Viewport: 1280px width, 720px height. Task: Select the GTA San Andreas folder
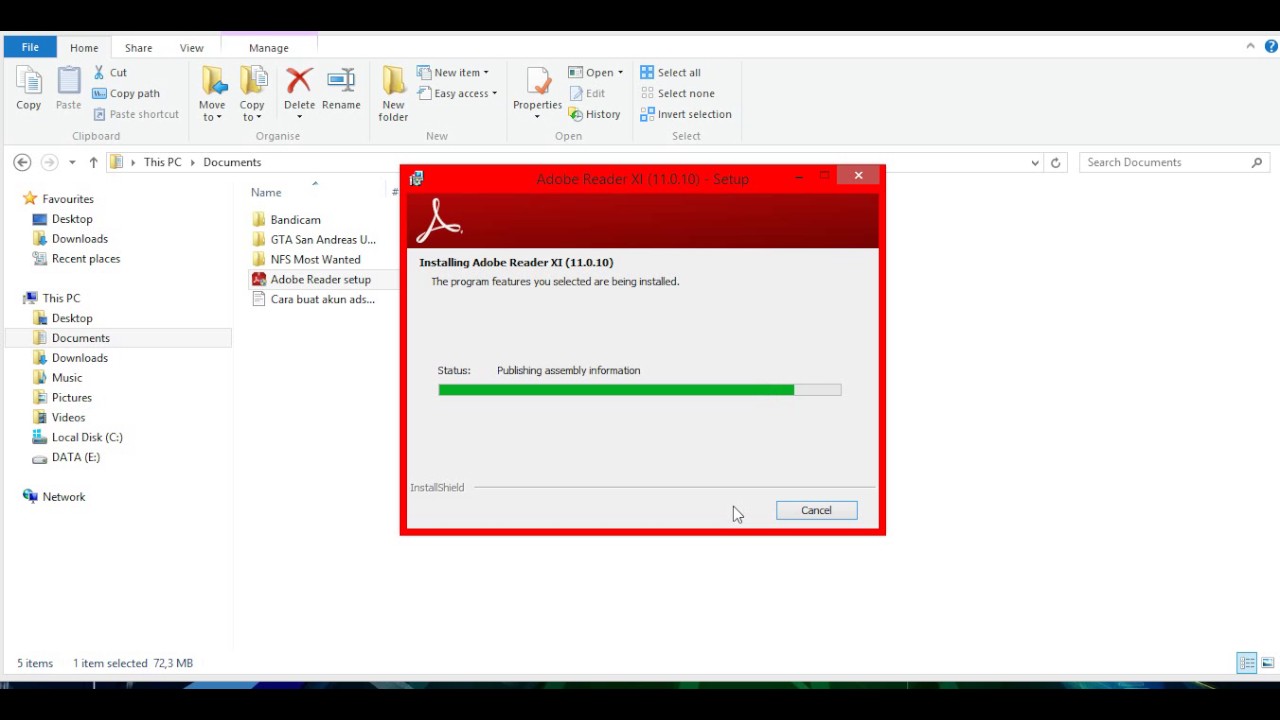click(x=323, y=240)
